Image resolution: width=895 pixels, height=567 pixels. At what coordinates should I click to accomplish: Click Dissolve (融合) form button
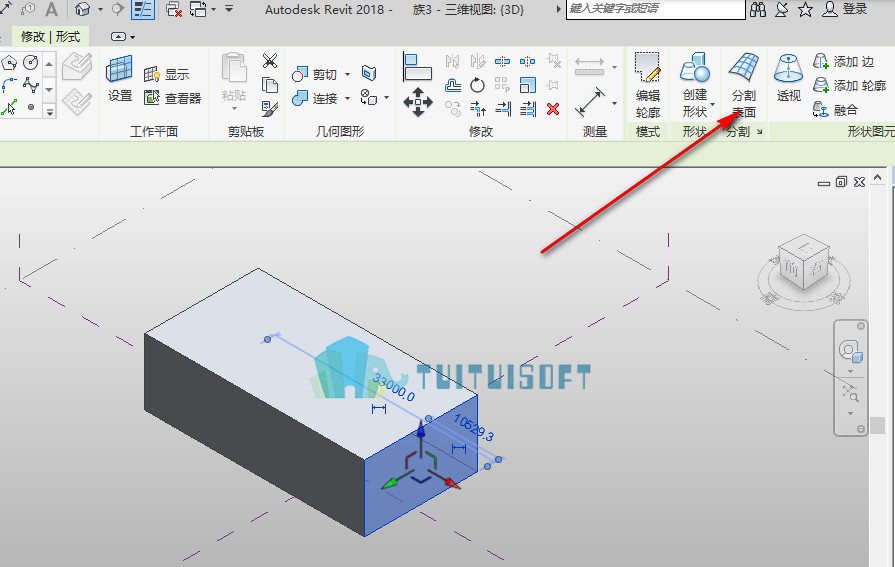835,109
